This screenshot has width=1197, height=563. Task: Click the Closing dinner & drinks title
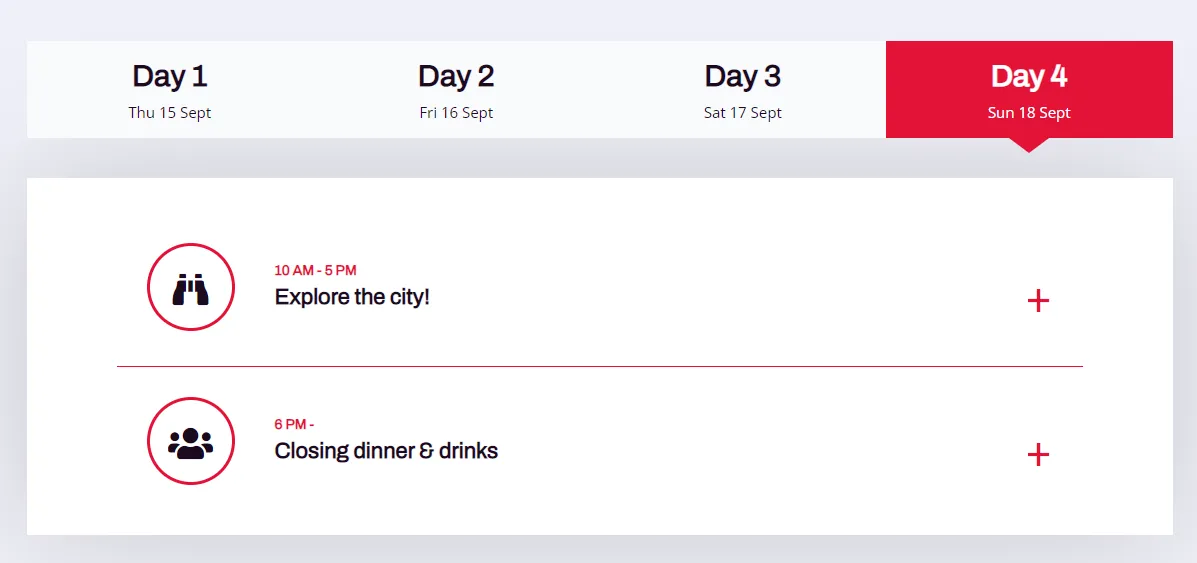click(x=386, y=451)
